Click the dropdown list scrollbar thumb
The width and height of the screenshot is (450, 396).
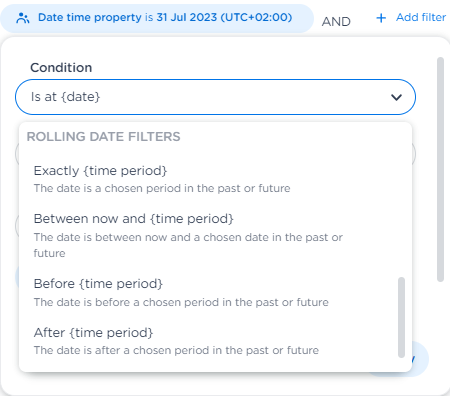402,317
